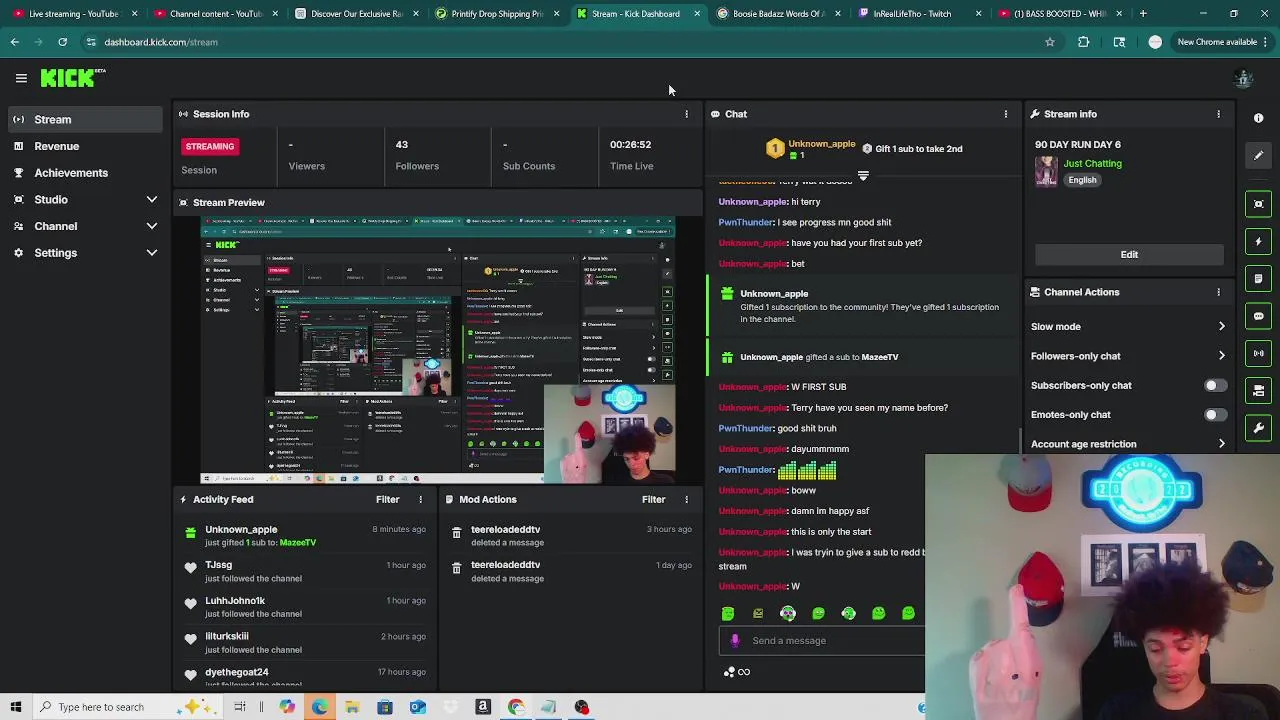Screen dimensions: 1280x720
Task: Filter the Activity Feed
Action: coord(387,499)
